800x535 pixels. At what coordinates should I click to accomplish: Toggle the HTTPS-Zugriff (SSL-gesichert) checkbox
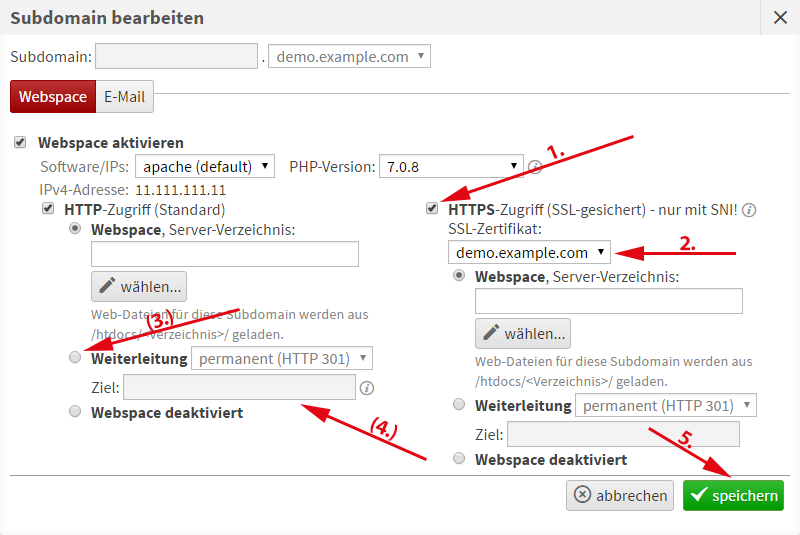[x=432, y=210]
